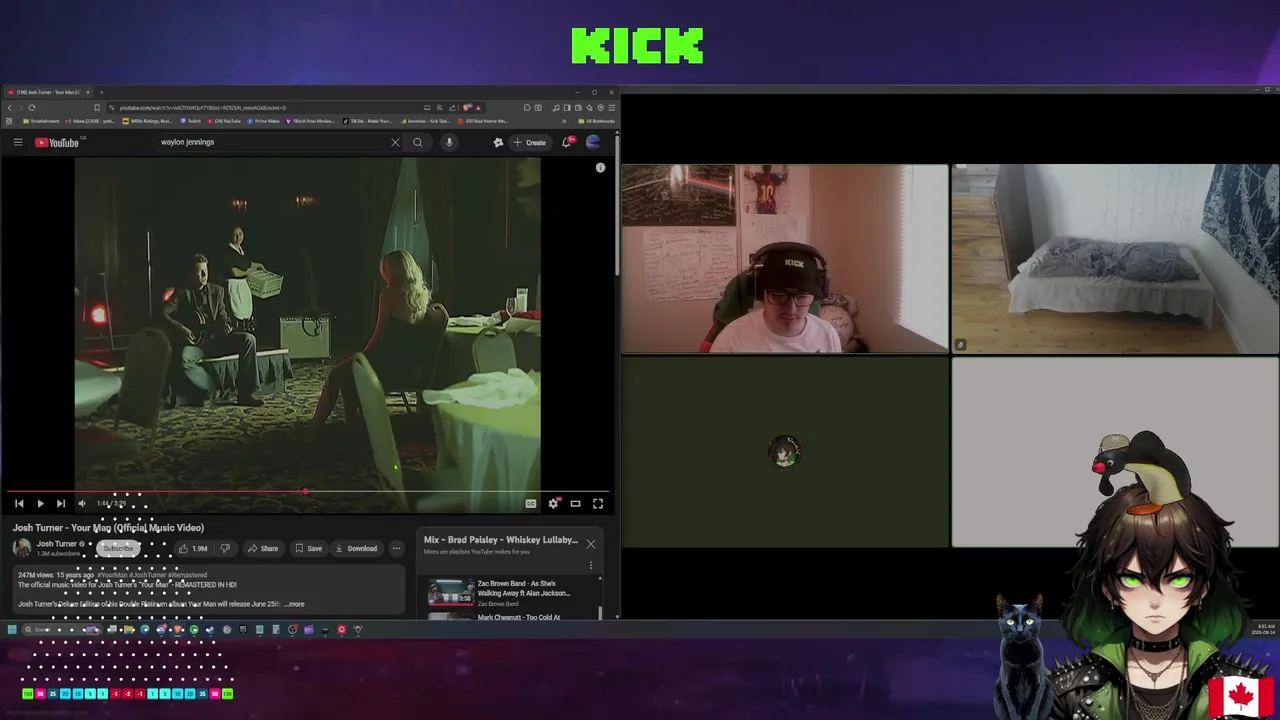Open a new browser tab
The image size is (1280, 720).
tap(101, 92)
